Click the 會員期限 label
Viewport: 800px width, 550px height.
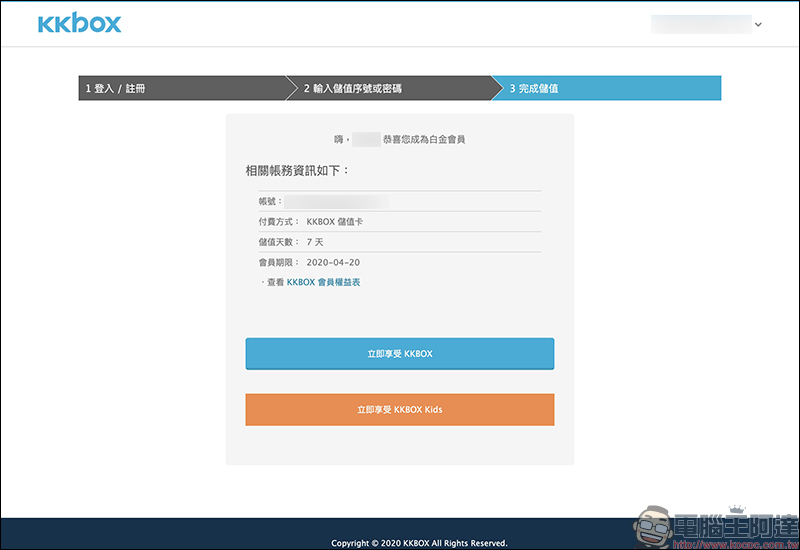tap(278, 262)
